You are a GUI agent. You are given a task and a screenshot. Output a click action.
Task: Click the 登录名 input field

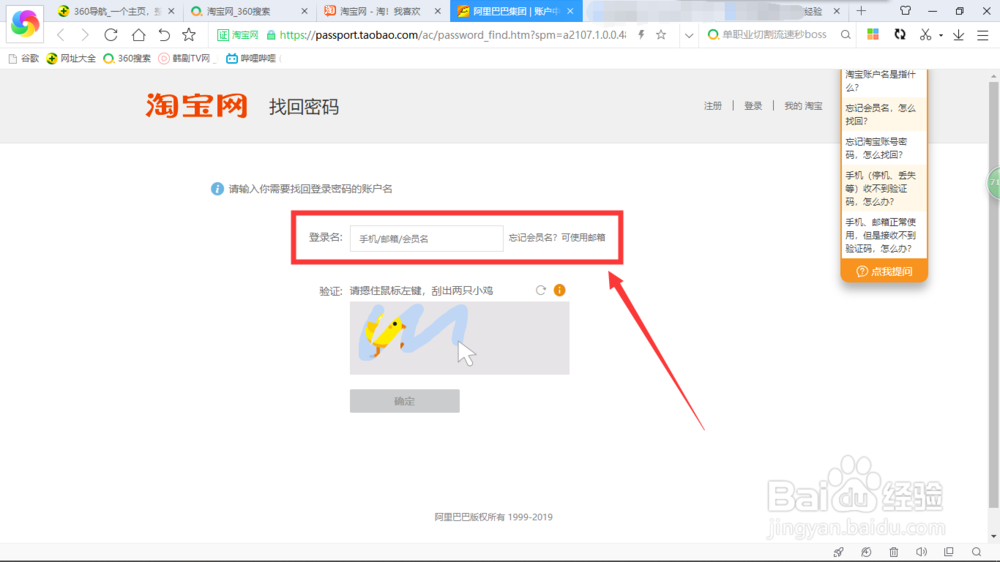click(x=427, y=238)
